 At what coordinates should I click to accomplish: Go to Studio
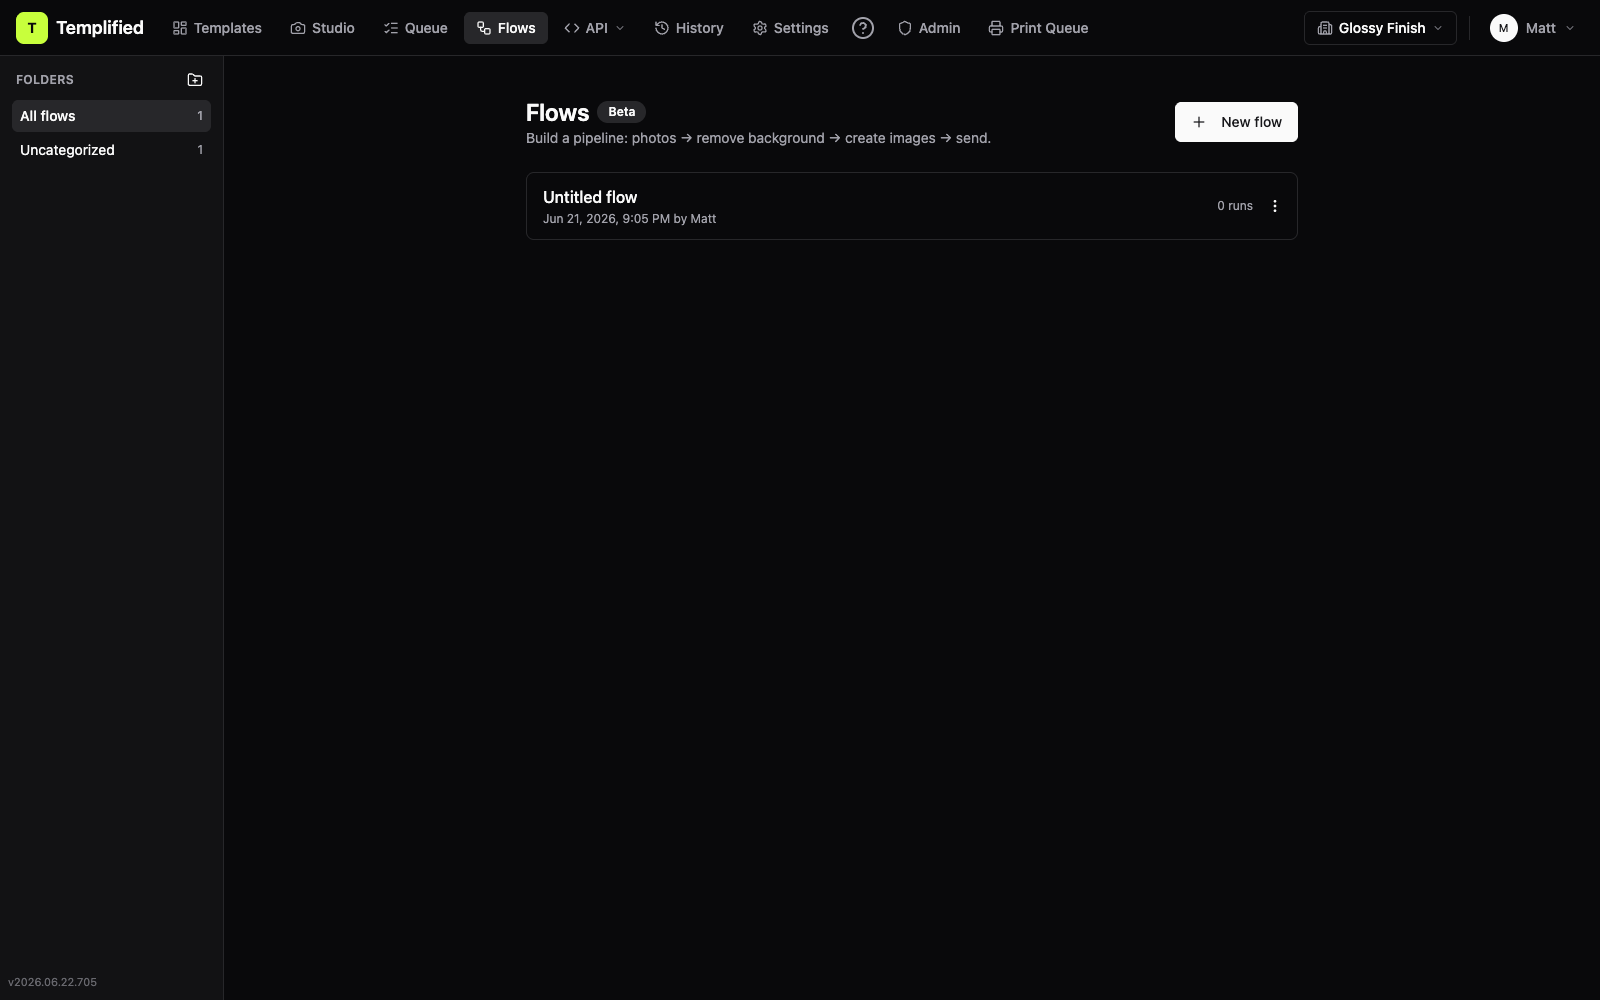322,28
